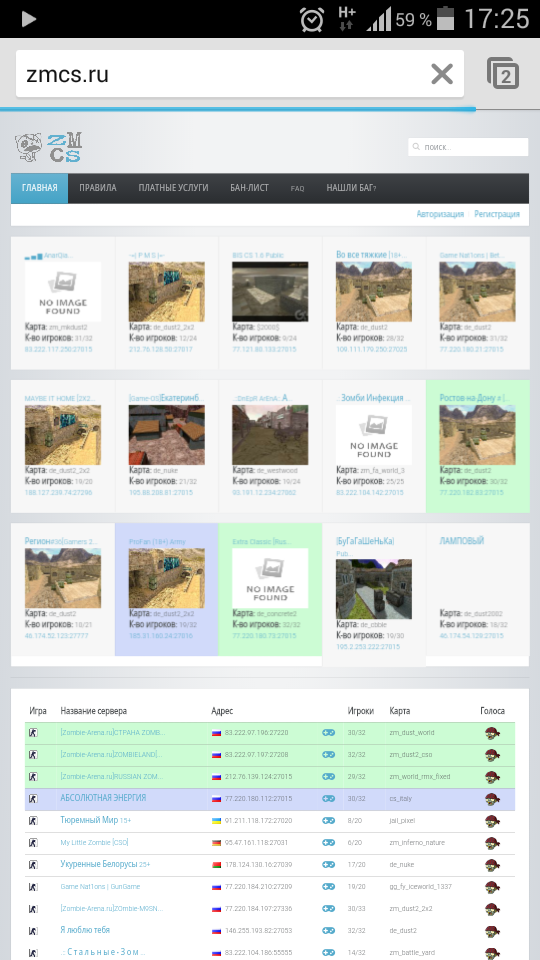The width and height of the screenshot is (540, 960).
Task: Open the ГЛАВНАЯ menu tab
Action: 40,188
